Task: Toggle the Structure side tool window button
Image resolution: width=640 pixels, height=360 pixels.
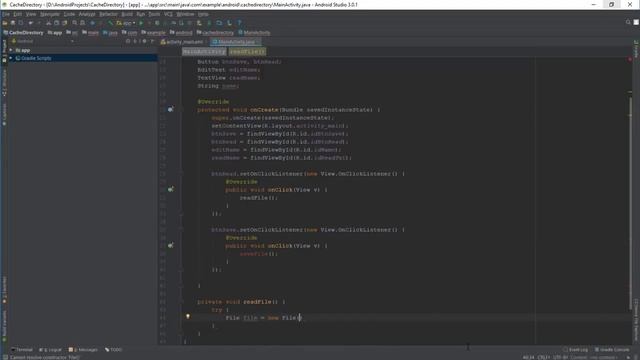Action: (x=4, y=84)
